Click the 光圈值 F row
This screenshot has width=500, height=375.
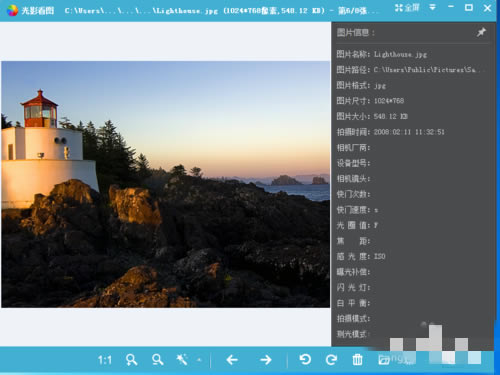coord(357,225)
